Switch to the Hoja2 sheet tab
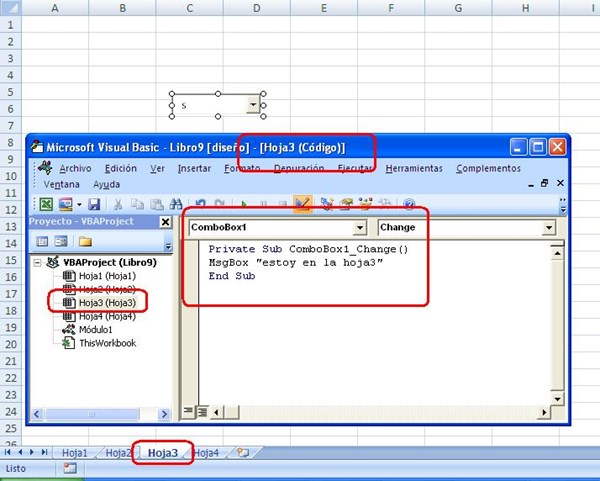 117,453
